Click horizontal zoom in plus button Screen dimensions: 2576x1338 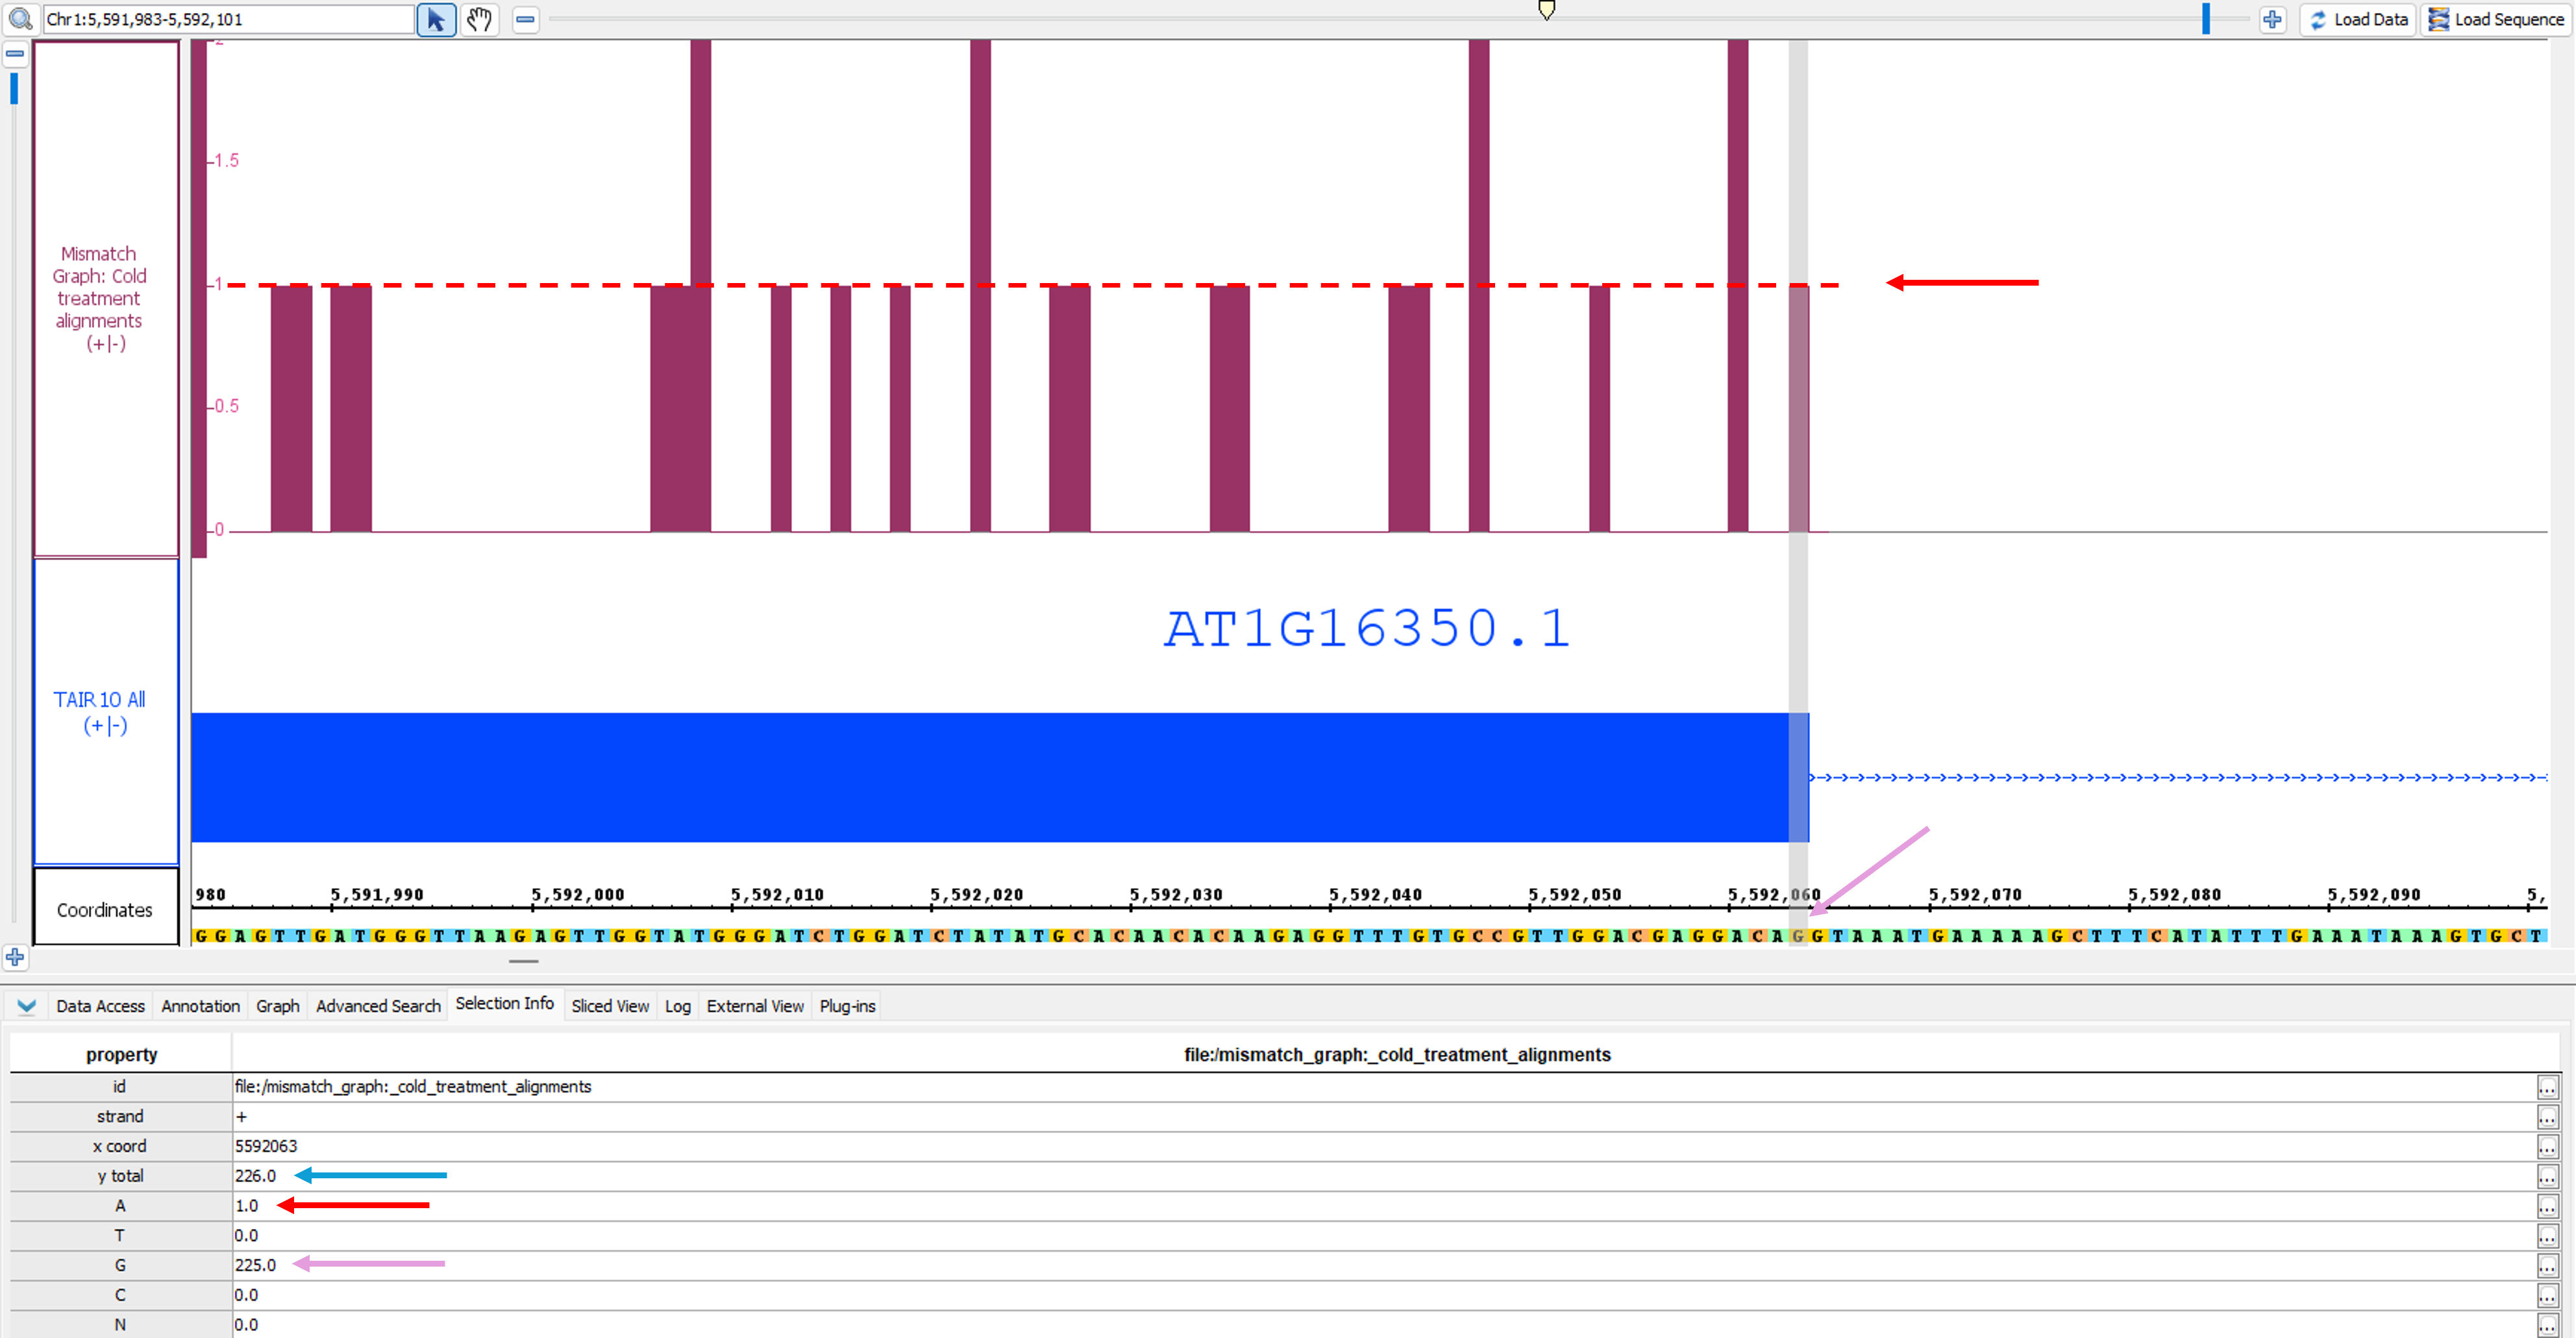(2271, 19)
